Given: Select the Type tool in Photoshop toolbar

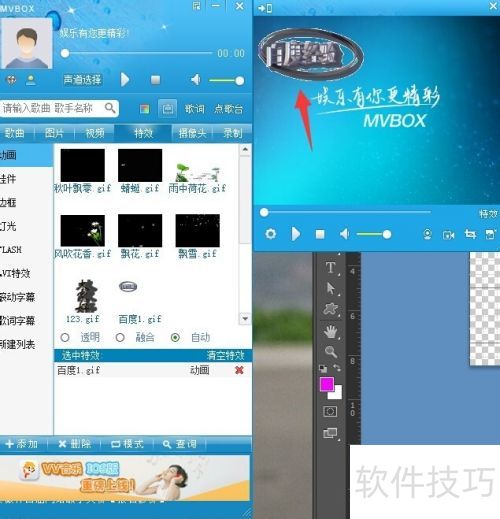Looking at the screenshot, I should pos(331,268).
